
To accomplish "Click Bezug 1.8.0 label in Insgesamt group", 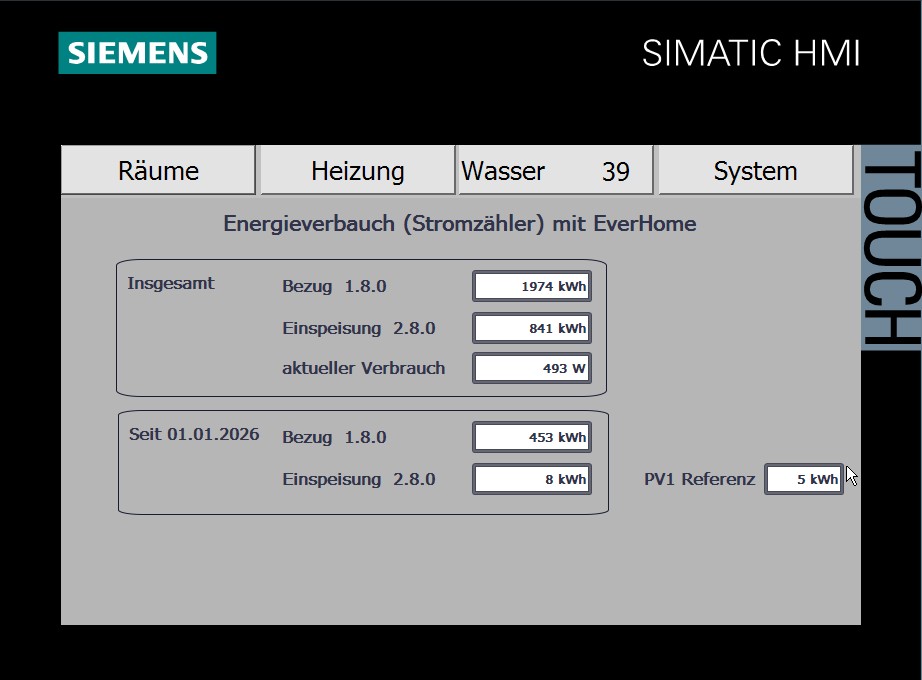I will (334, 287).
